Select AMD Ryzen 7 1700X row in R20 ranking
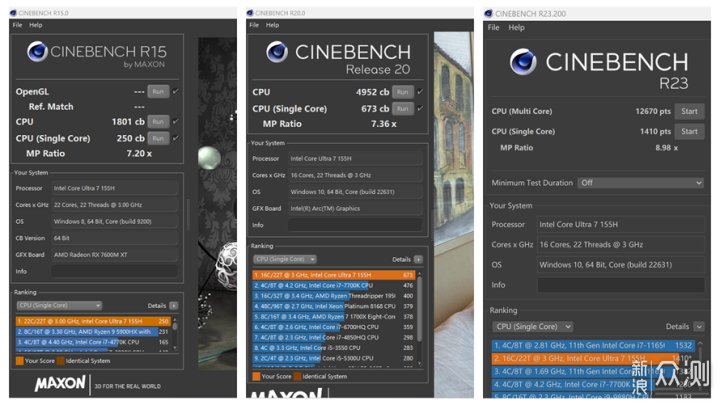The height and width of the screenshot is (405, 720). pyautogui.click(x=334, y=316)
